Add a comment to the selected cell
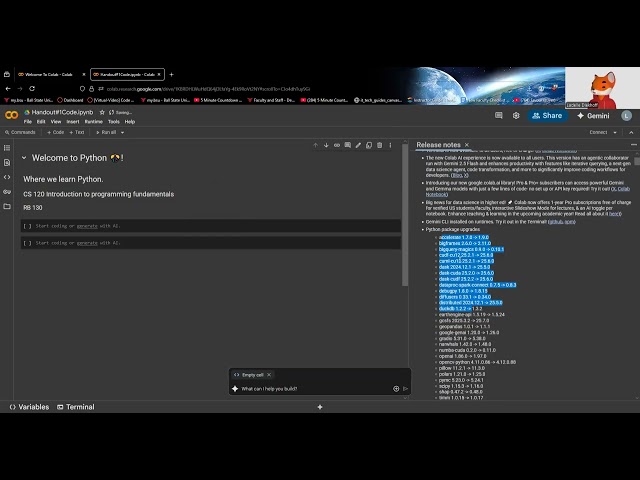Screen dimensions: 640x480 [x=347, y=145]
